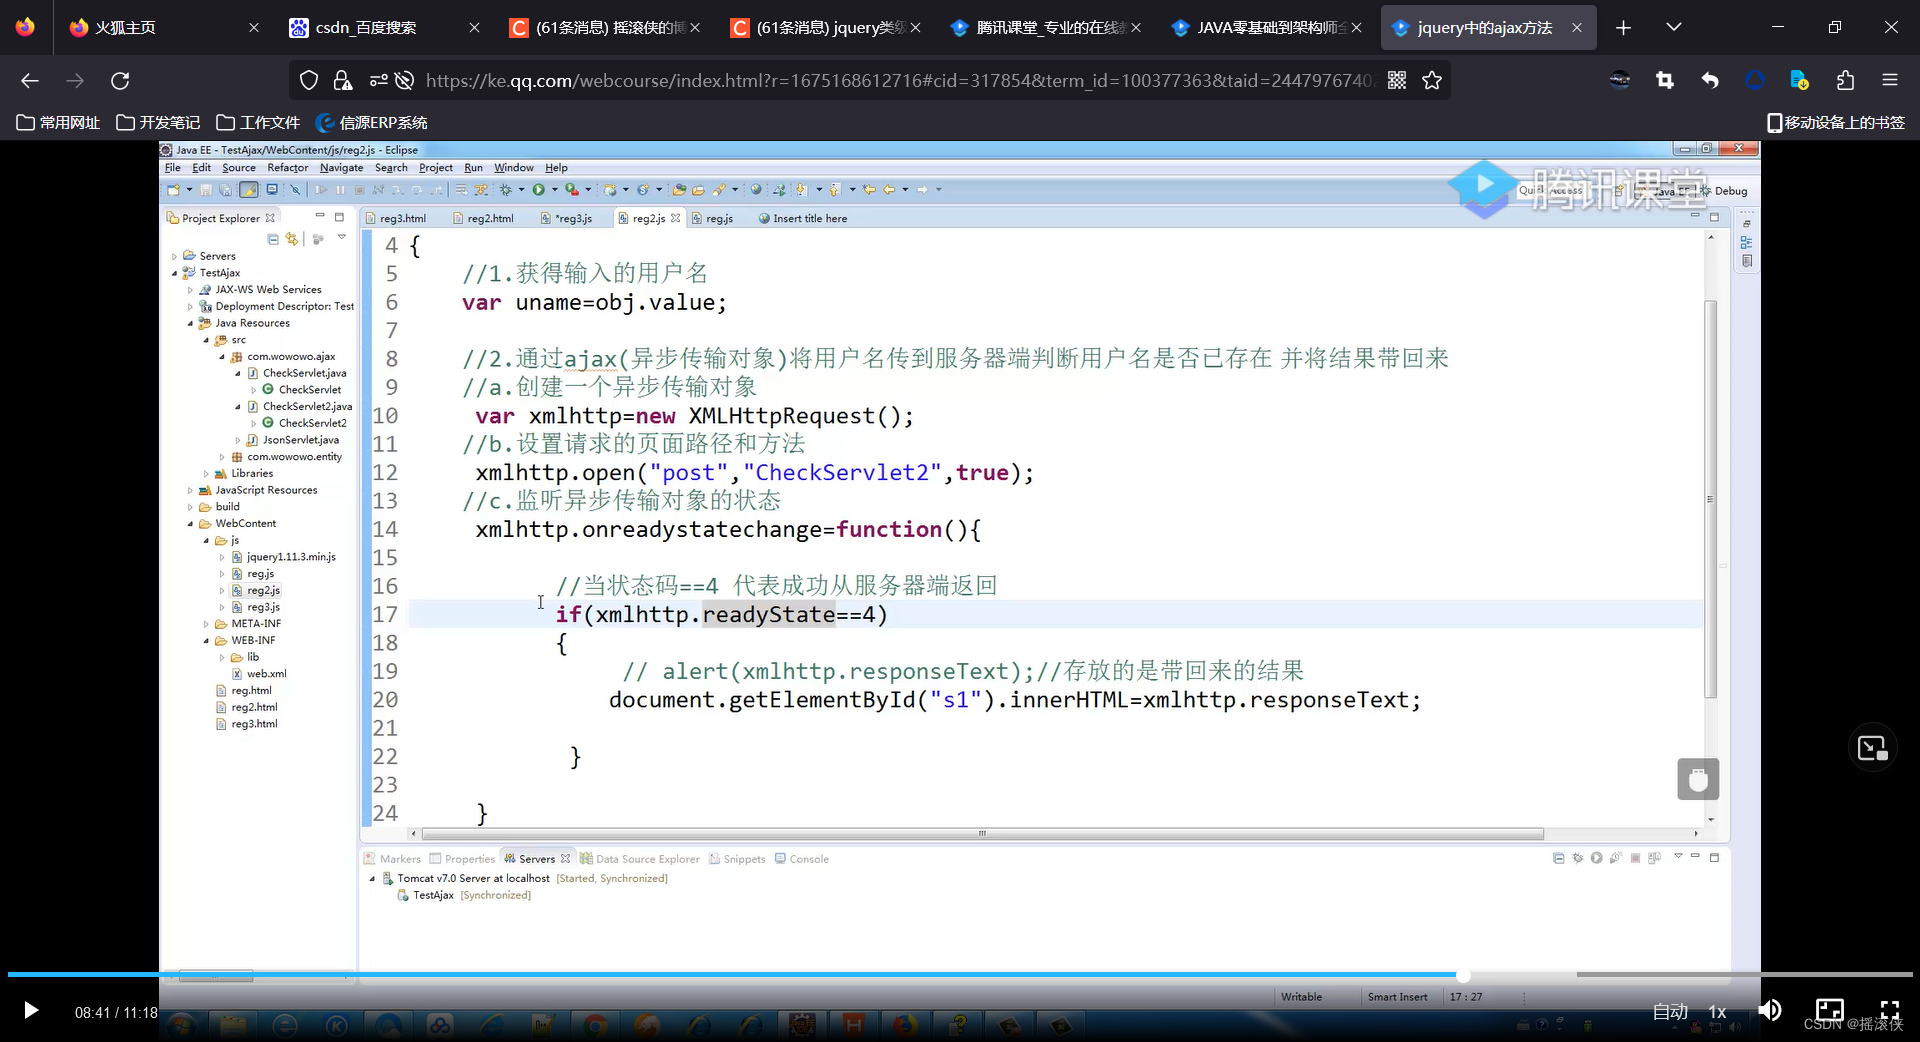Open Run button dropdown arrow
This screenshot has height=1042, width=1920.
[554, 190]
